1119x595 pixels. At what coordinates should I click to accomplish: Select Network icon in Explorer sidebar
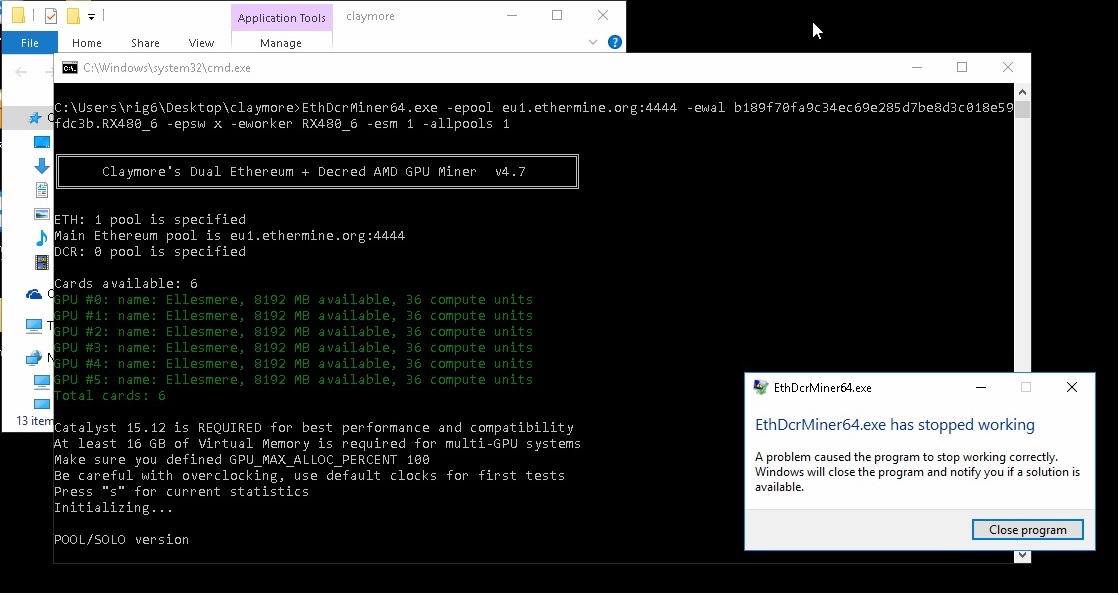pyautogui.click(x=34, y=357)
